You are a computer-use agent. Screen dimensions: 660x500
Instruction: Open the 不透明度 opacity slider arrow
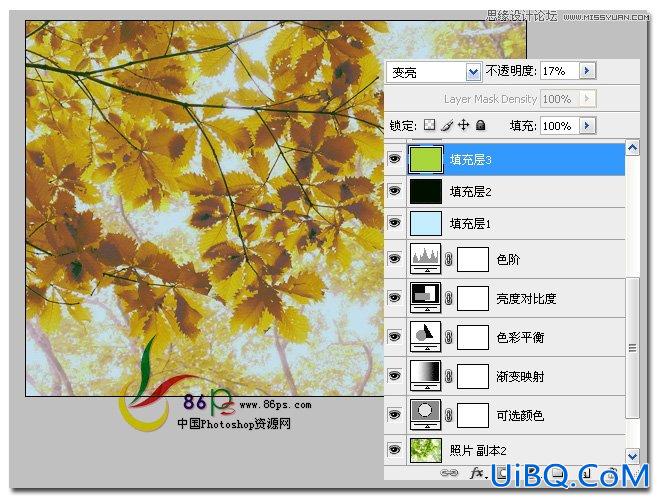tap(587, 71)
